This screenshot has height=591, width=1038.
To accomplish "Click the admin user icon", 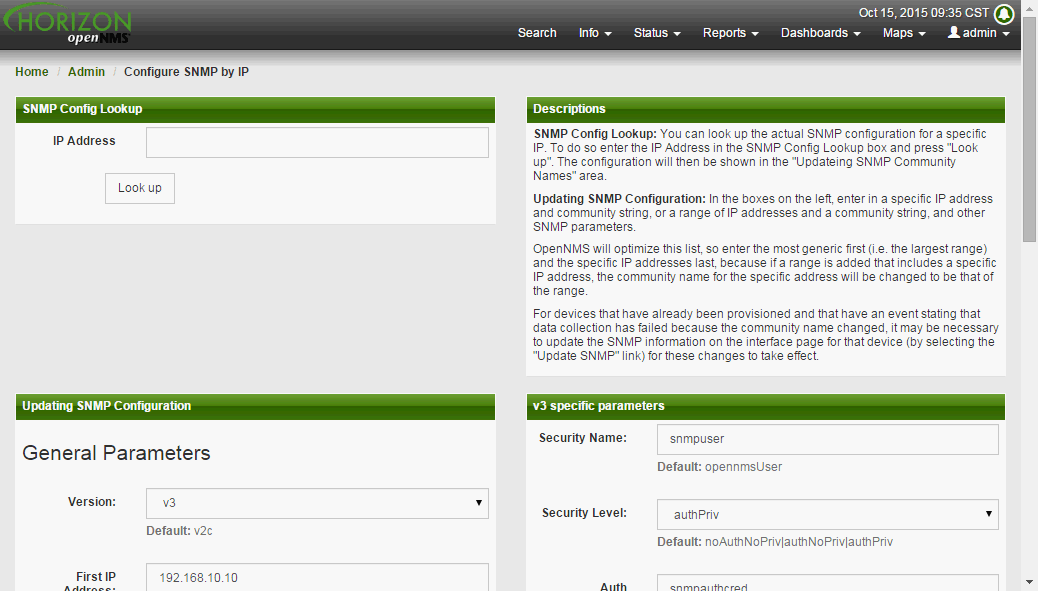I will pyautogui.click(x=953, y=33).
